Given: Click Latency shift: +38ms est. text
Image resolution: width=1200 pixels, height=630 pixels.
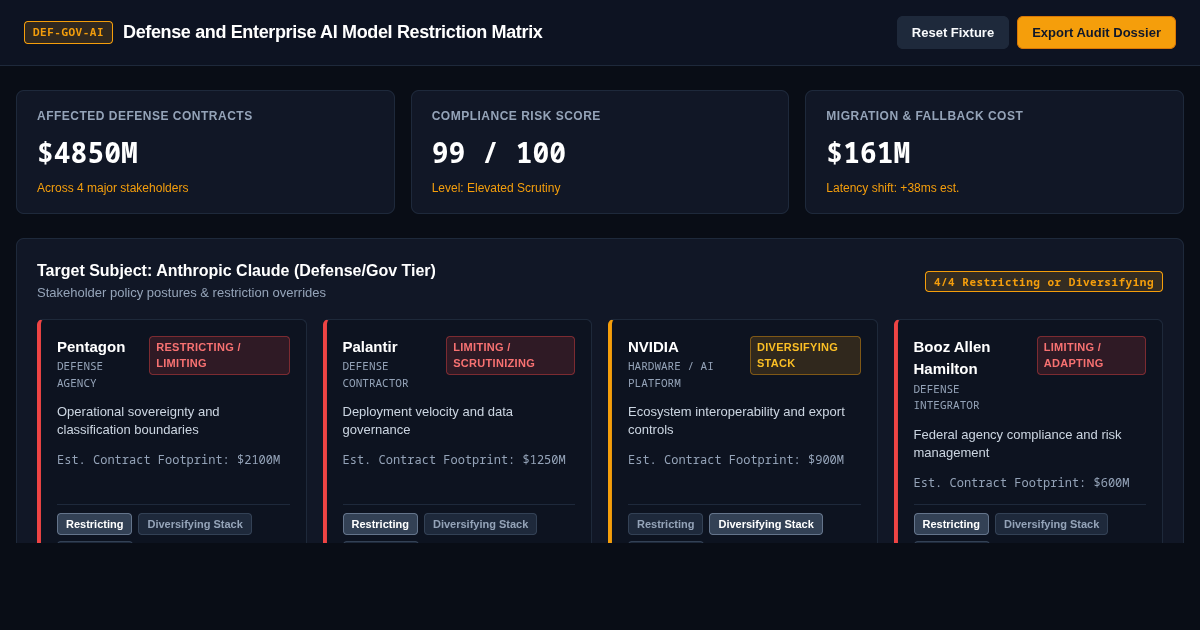Looking at the screenshot, I should point(892,188).
